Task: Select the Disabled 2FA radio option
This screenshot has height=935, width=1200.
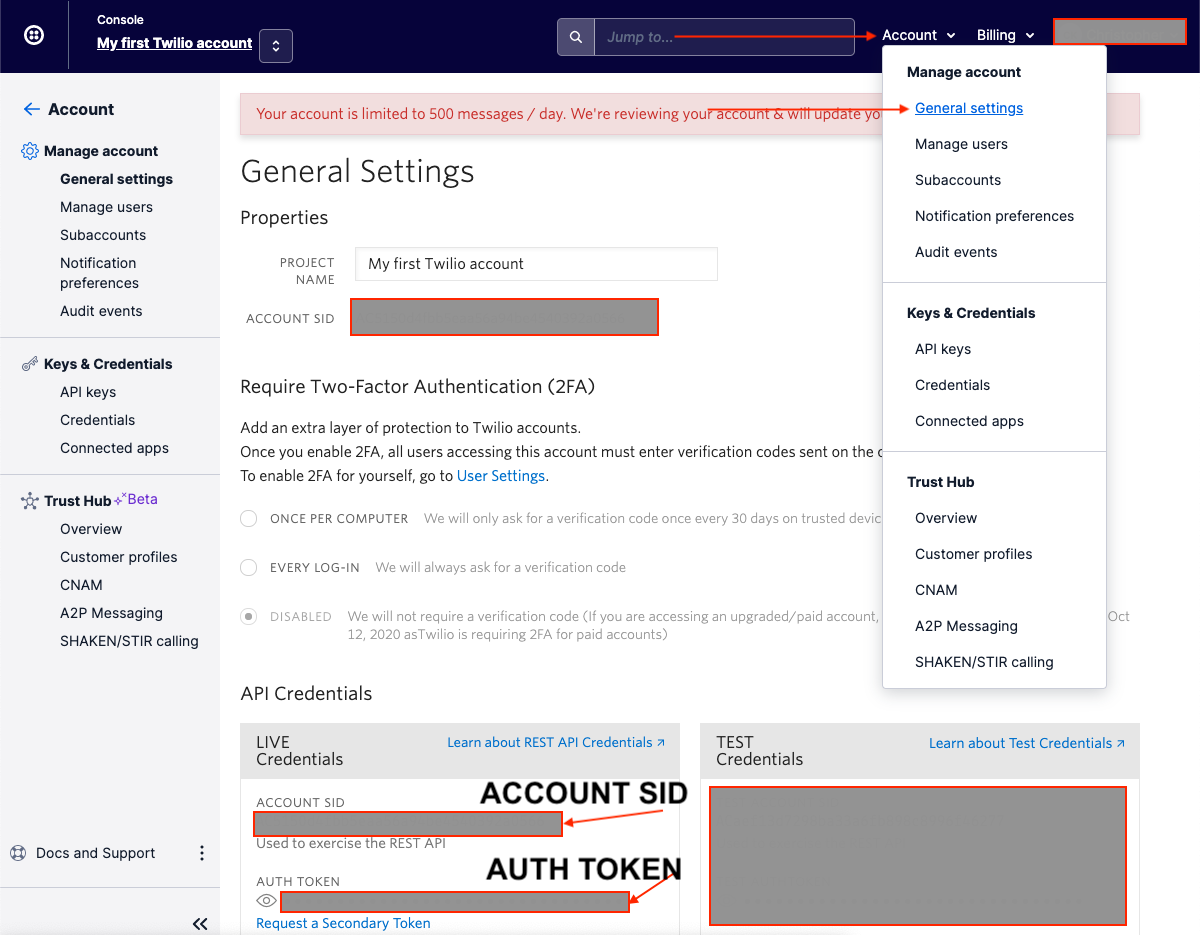Action: coord(249,616)
